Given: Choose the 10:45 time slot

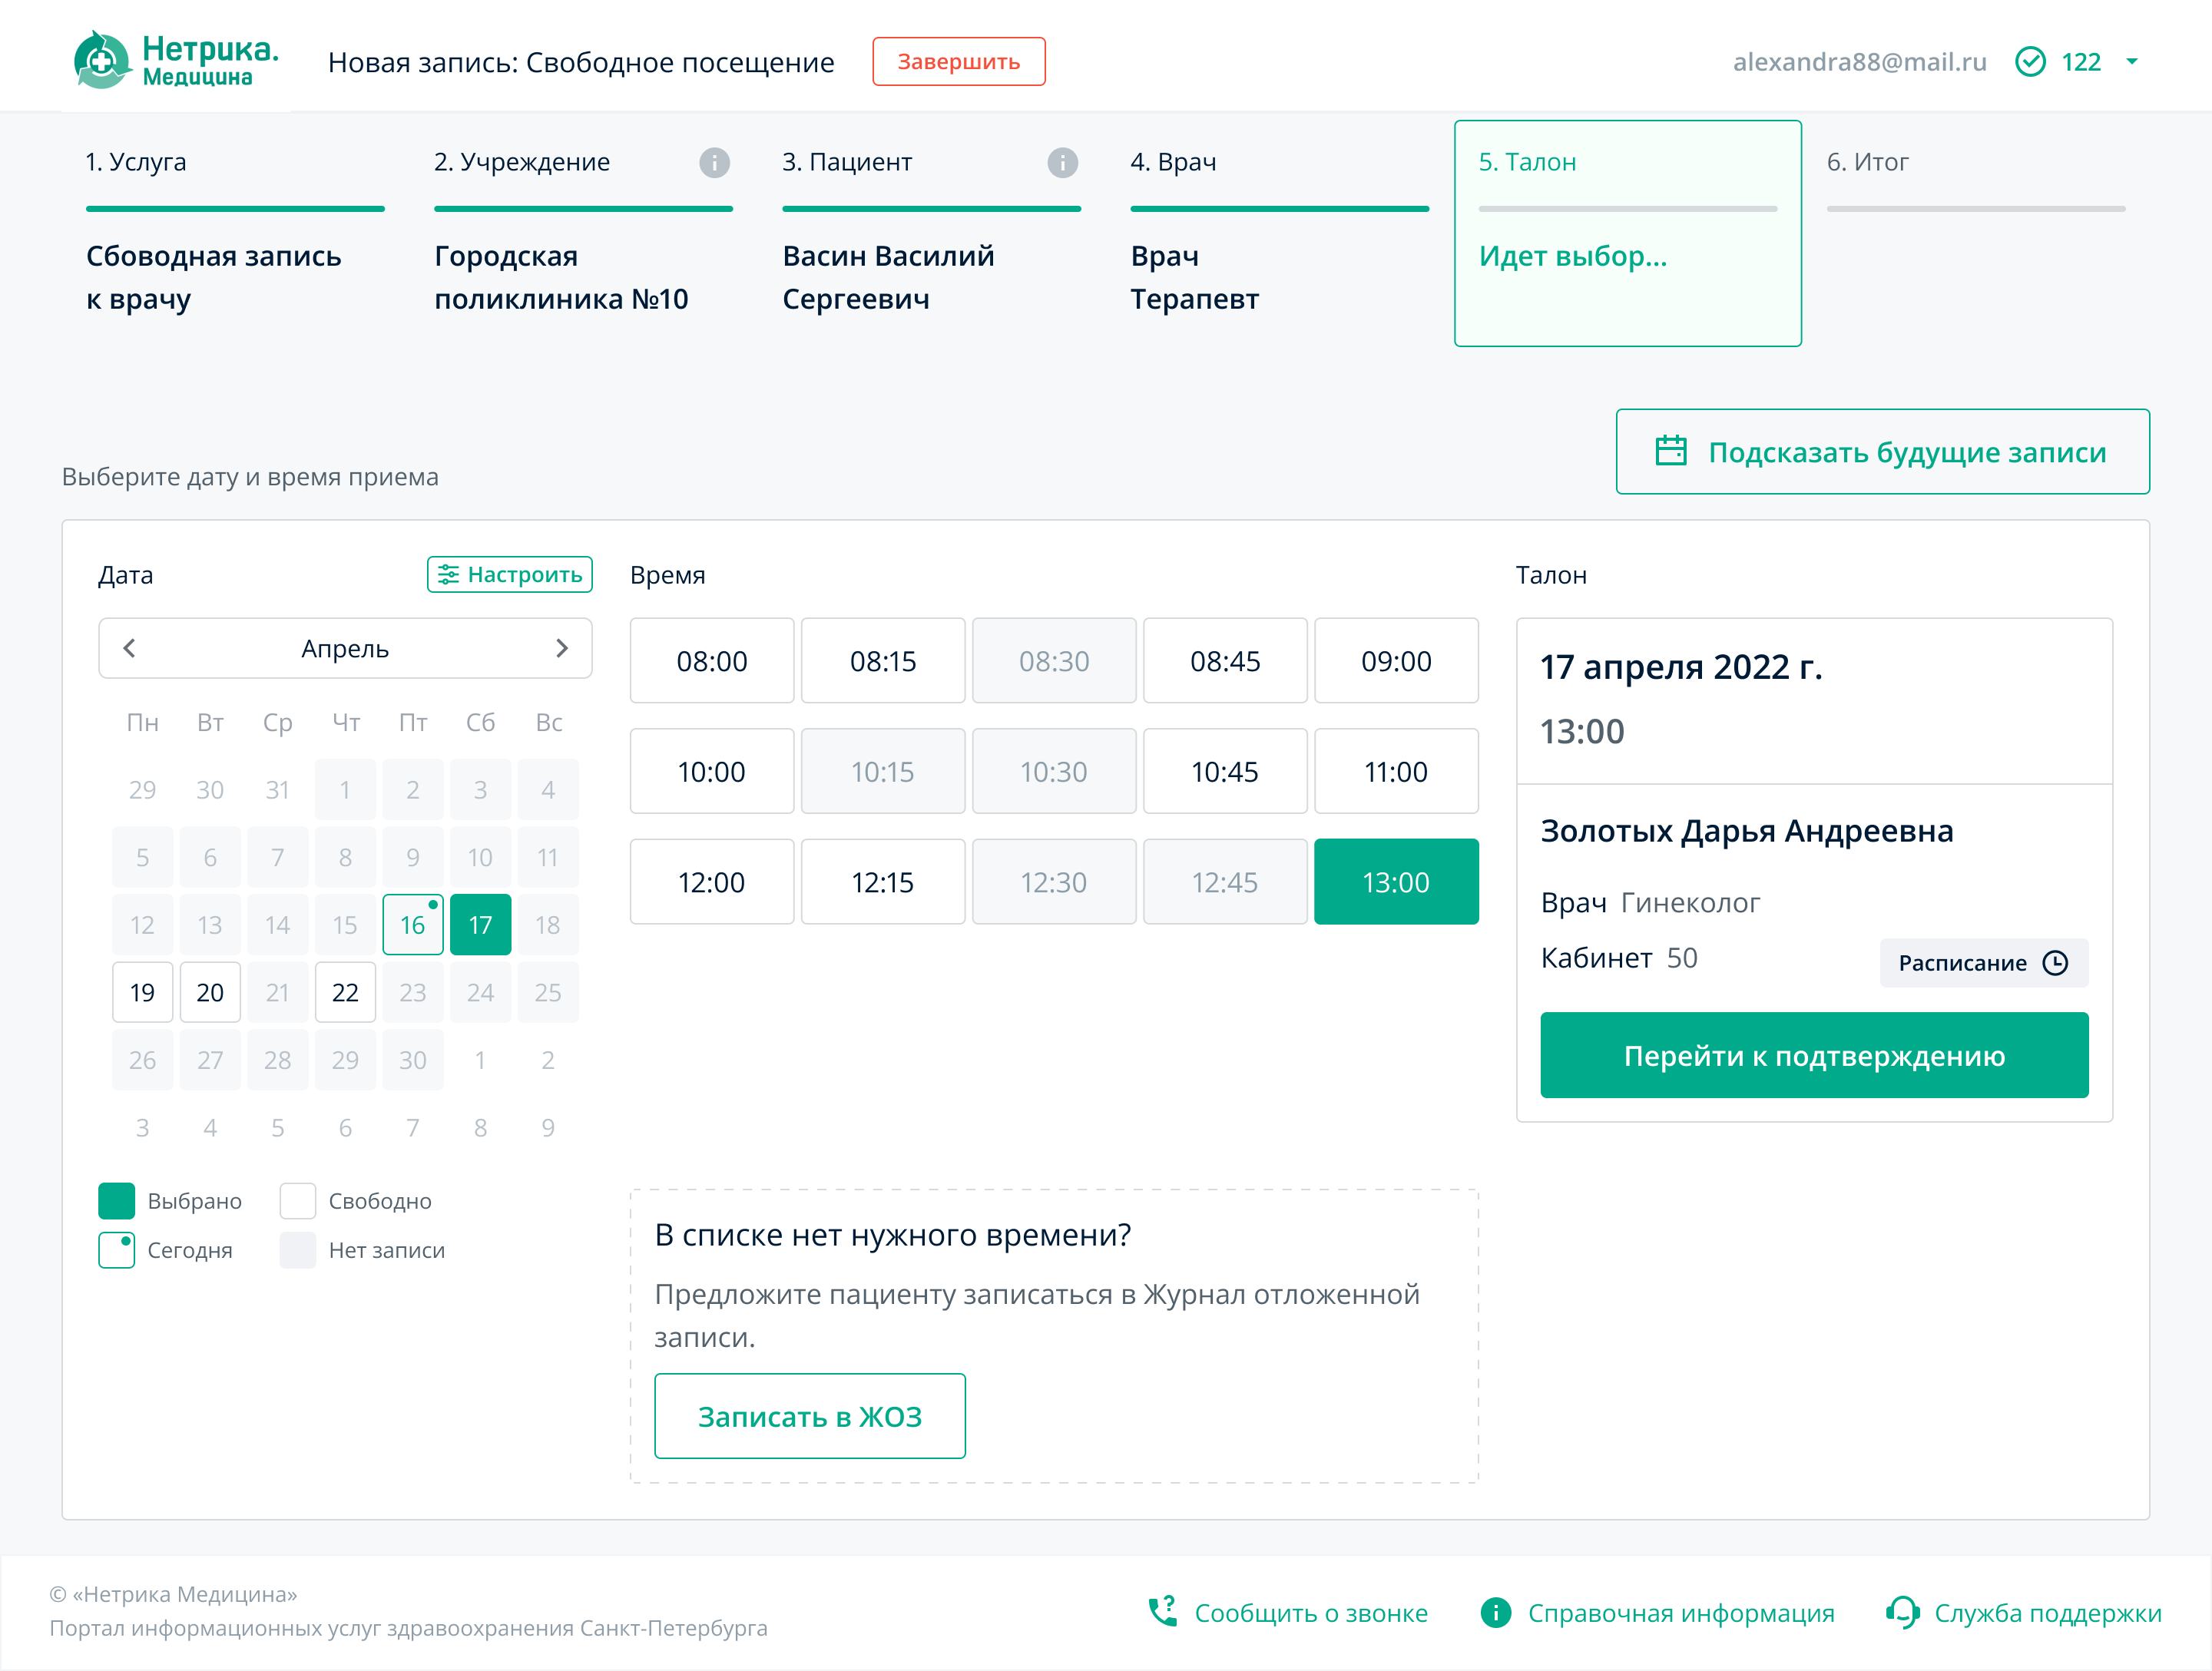Looking at the screenshot, I should coord(1224,772).
